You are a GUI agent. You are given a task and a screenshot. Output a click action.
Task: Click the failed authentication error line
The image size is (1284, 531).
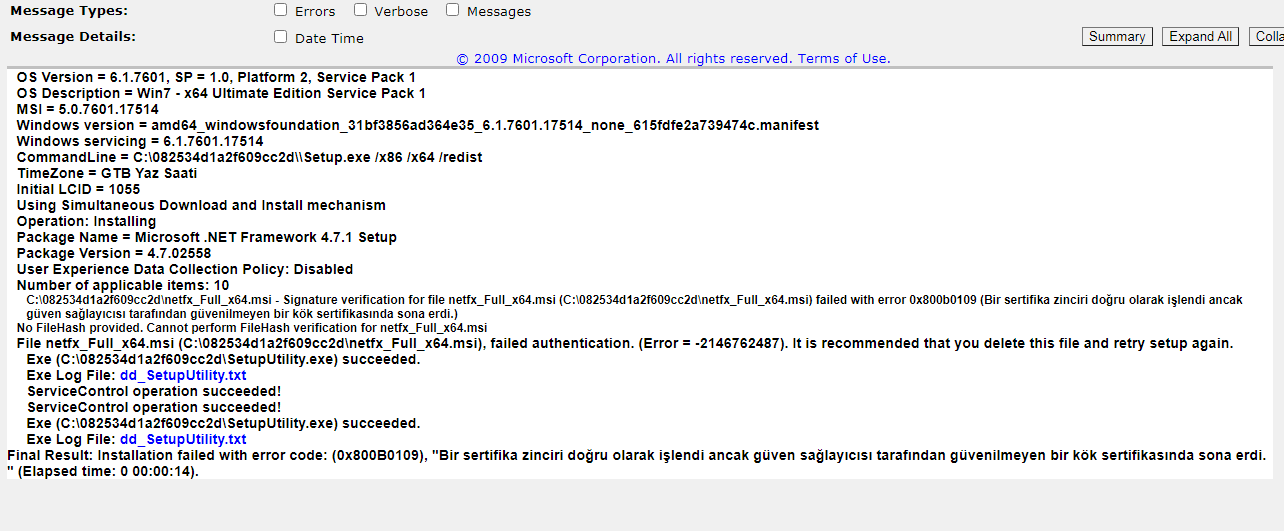625,343
